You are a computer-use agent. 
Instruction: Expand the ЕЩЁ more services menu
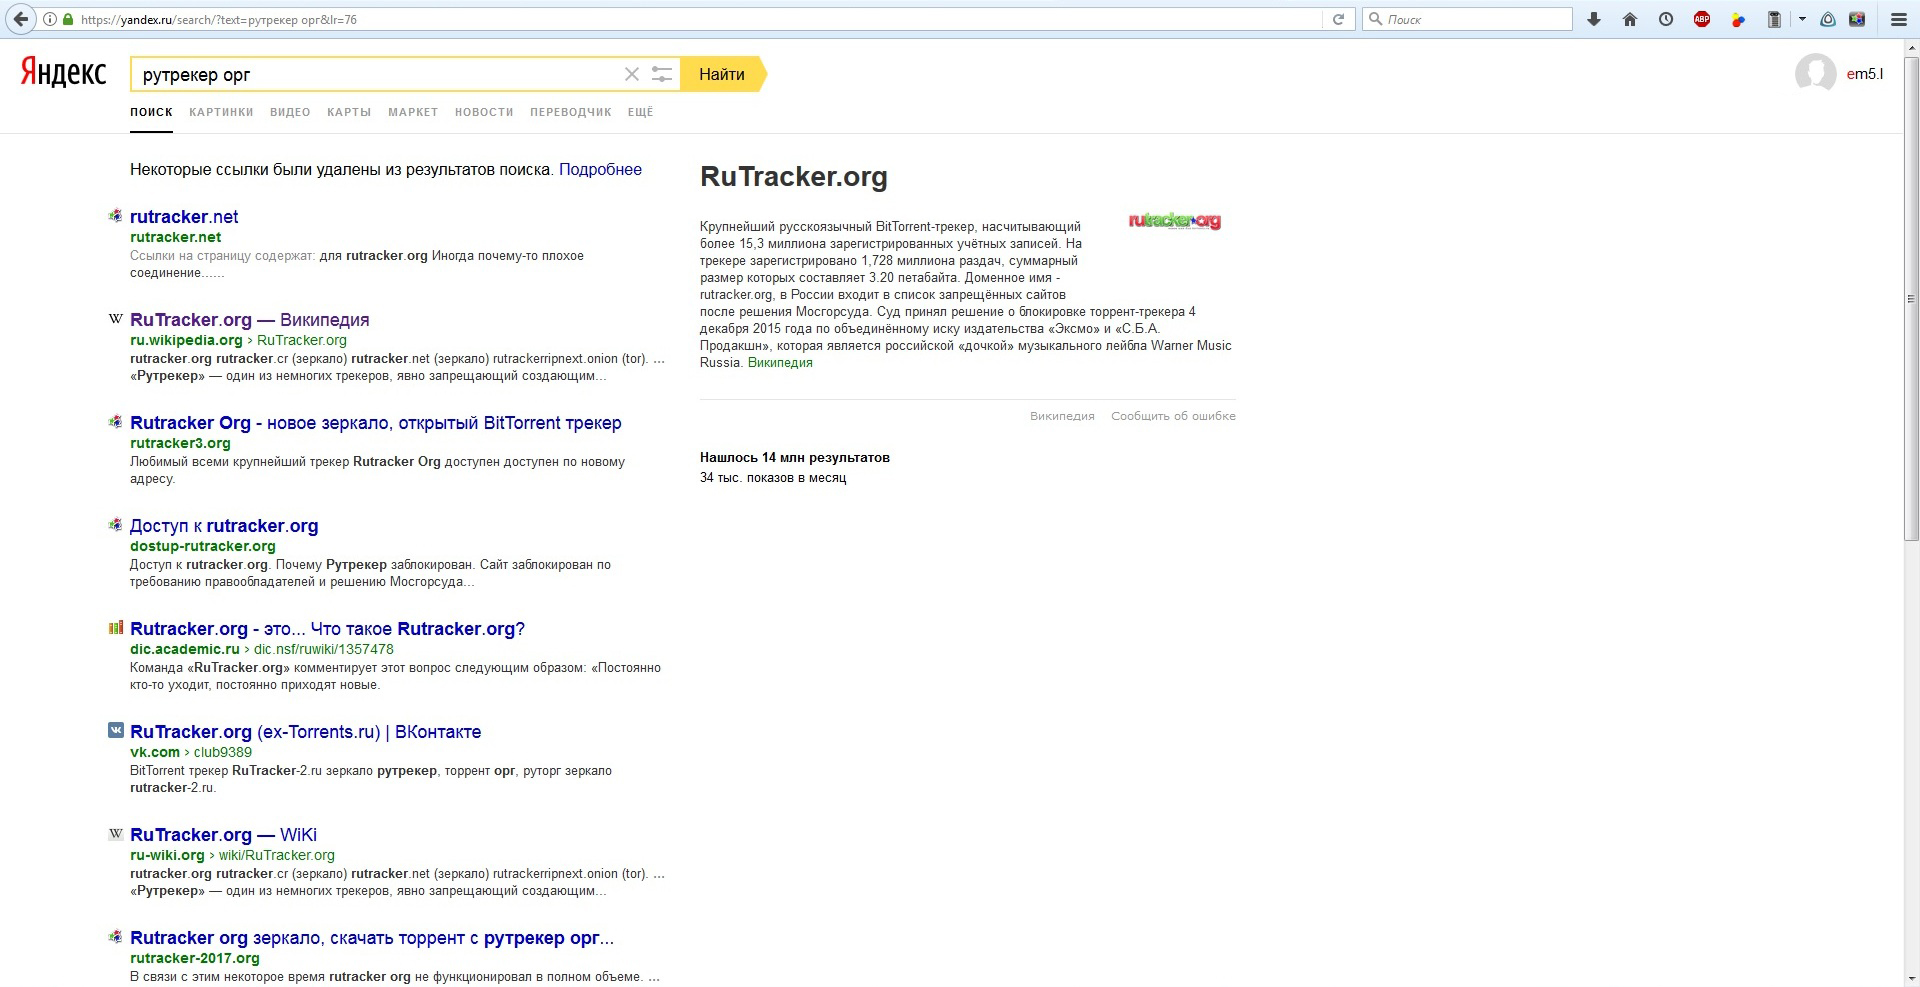click(x=640, y=112)
